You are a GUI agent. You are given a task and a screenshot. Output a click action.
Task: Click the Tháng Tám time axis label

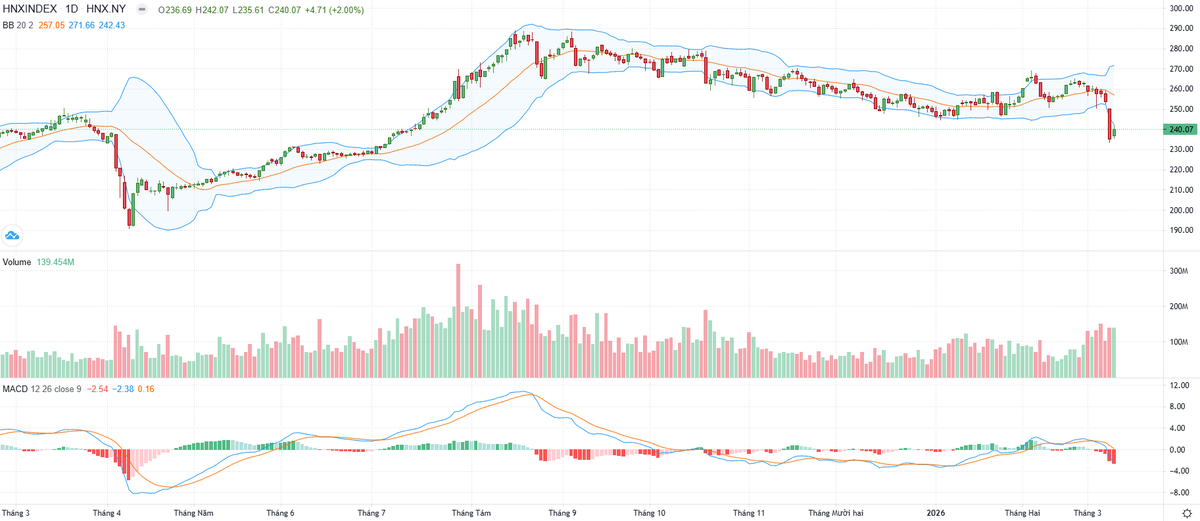coord(471,513)
